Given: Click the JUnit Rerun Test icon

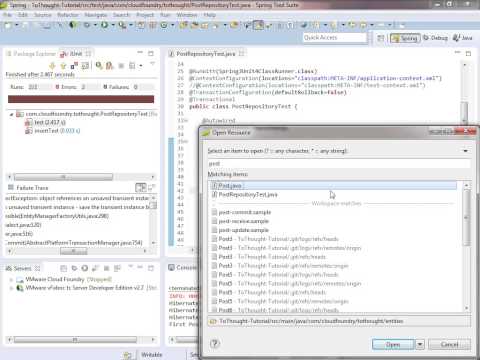Looking at the screenshot, I should click(99, 66).
